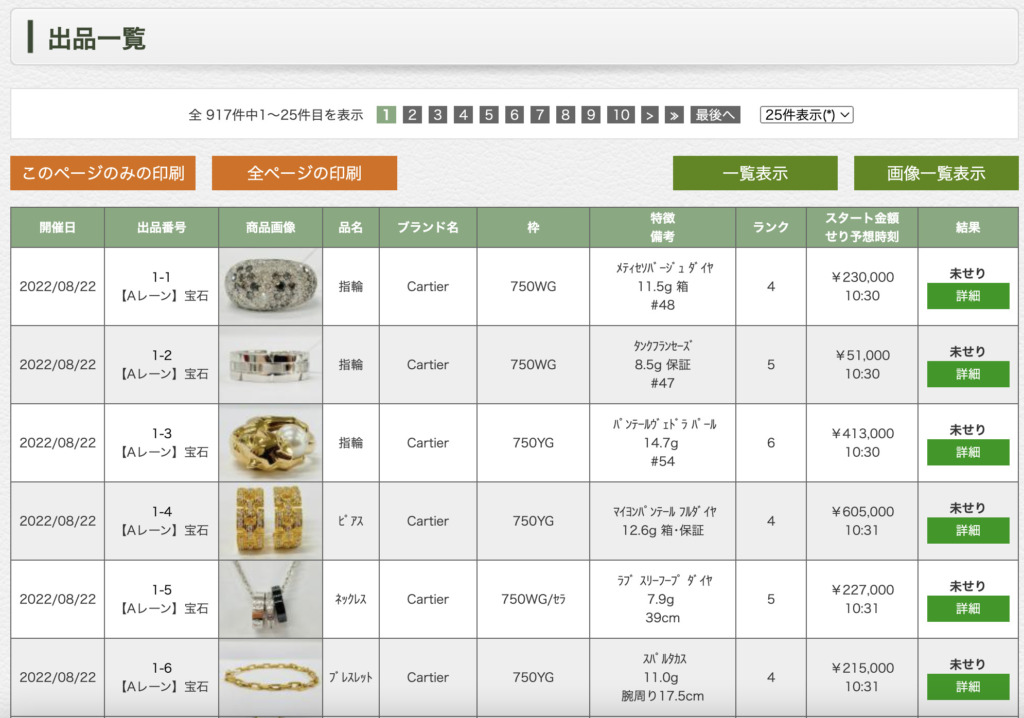Go to pagination page 5
1024x718 pixels.
488,115
